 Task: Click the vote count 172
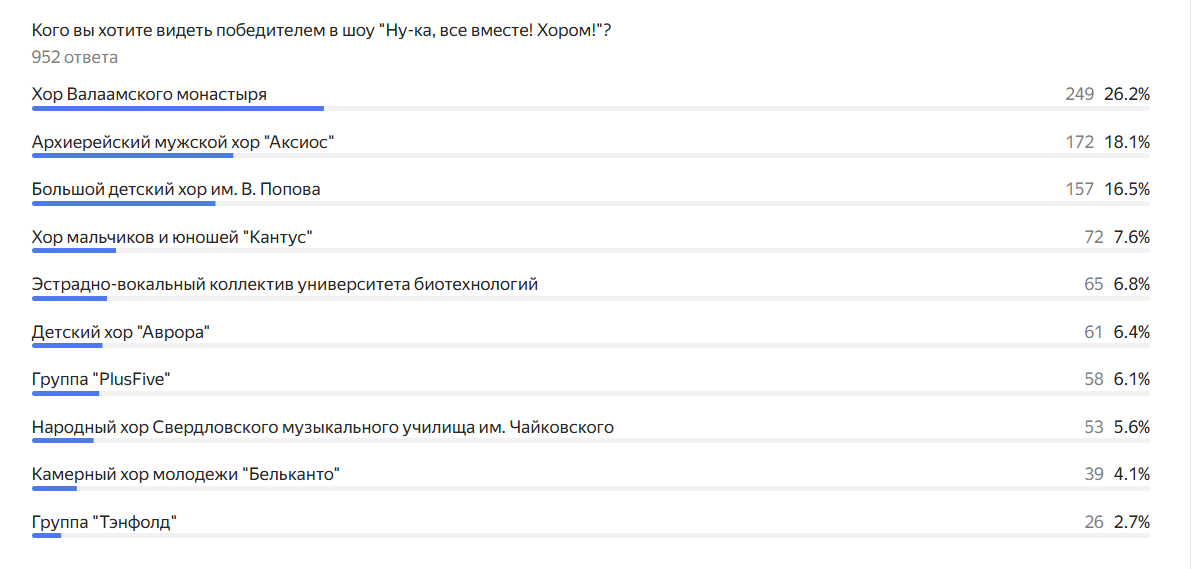1080,142
